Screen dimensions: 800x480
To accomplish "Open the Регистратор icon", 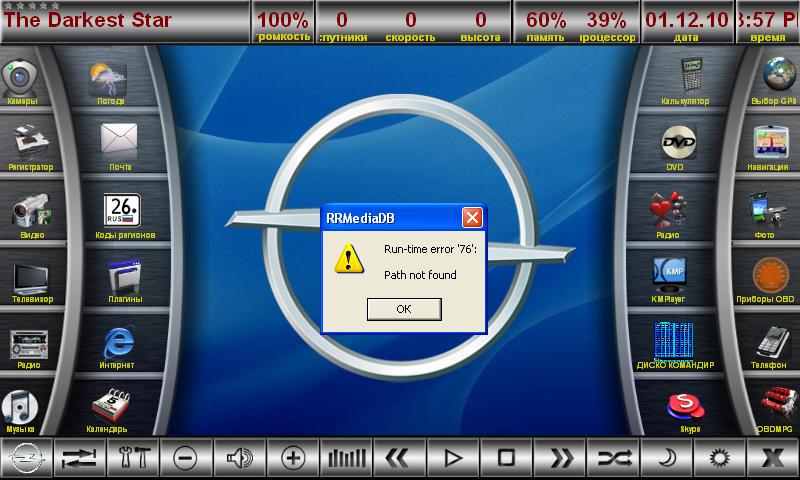I will 31,142.
